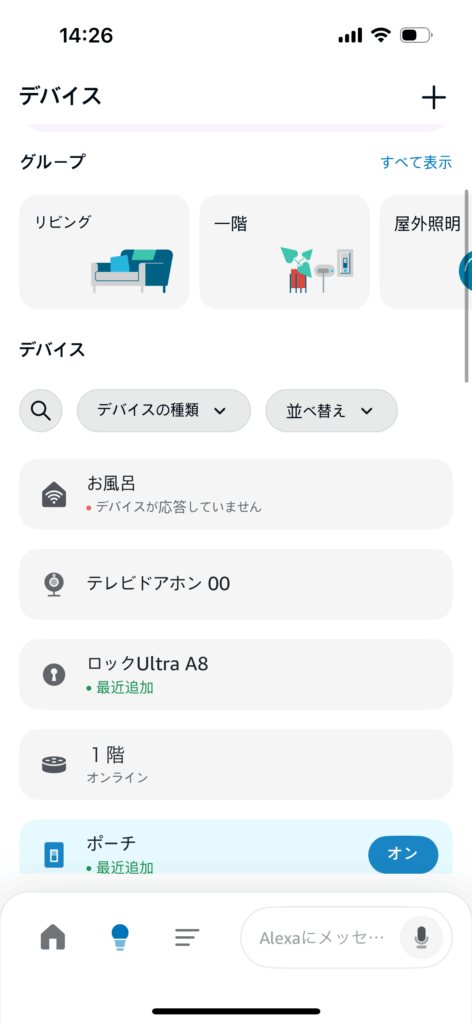Tap the すべて表示 link for groups

(417, 163)
